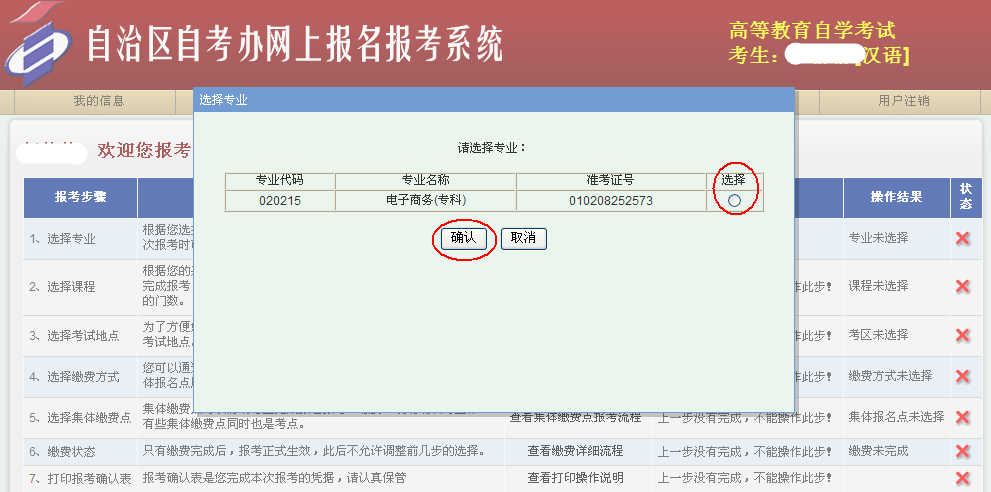Click the 专业未选择 result text
The width and height of the screenshot is (991, 492).
[x=879, y=238]
